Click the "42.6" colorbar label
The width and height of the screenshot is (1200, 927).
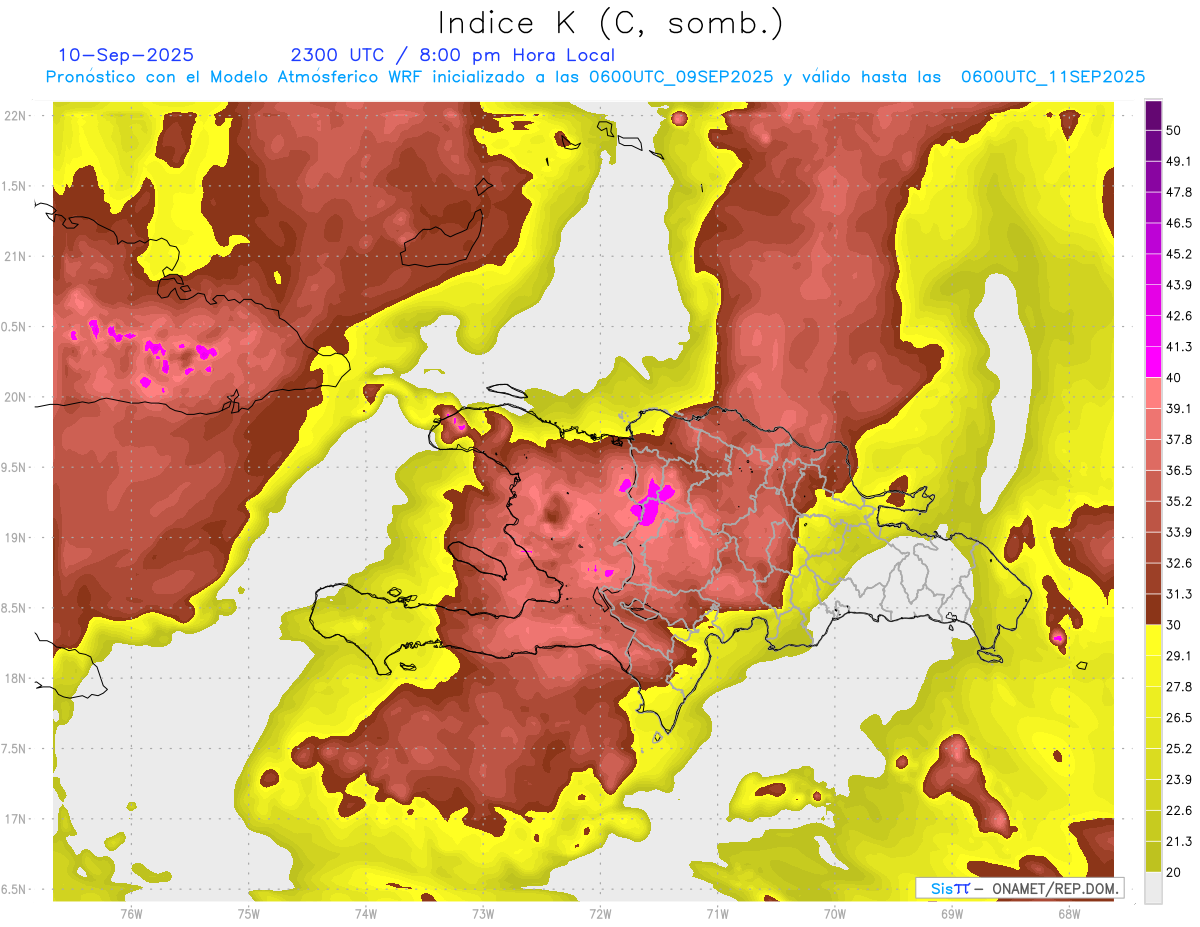pyautogui.click(x=1179, y=316)
